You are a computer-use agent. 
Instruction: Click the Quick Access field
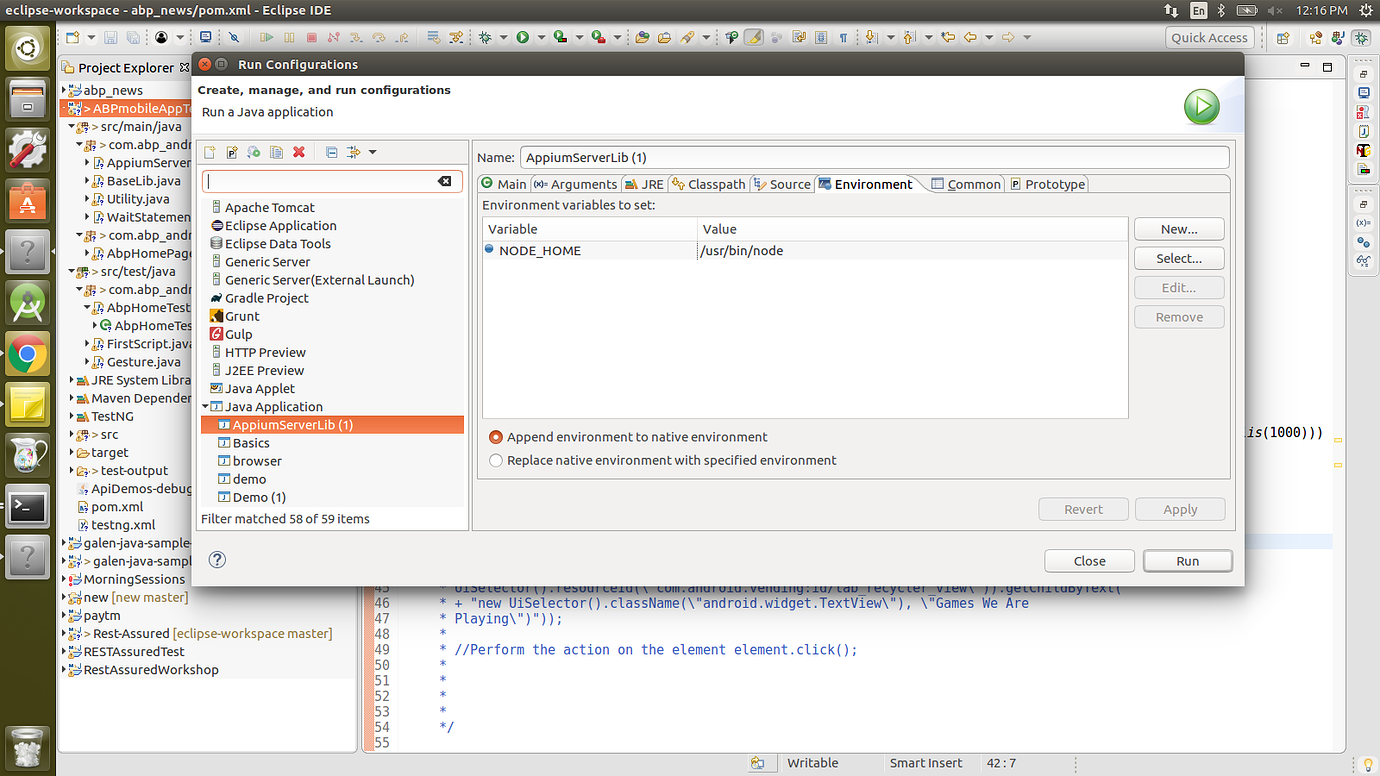click(x=1209, y=38)
